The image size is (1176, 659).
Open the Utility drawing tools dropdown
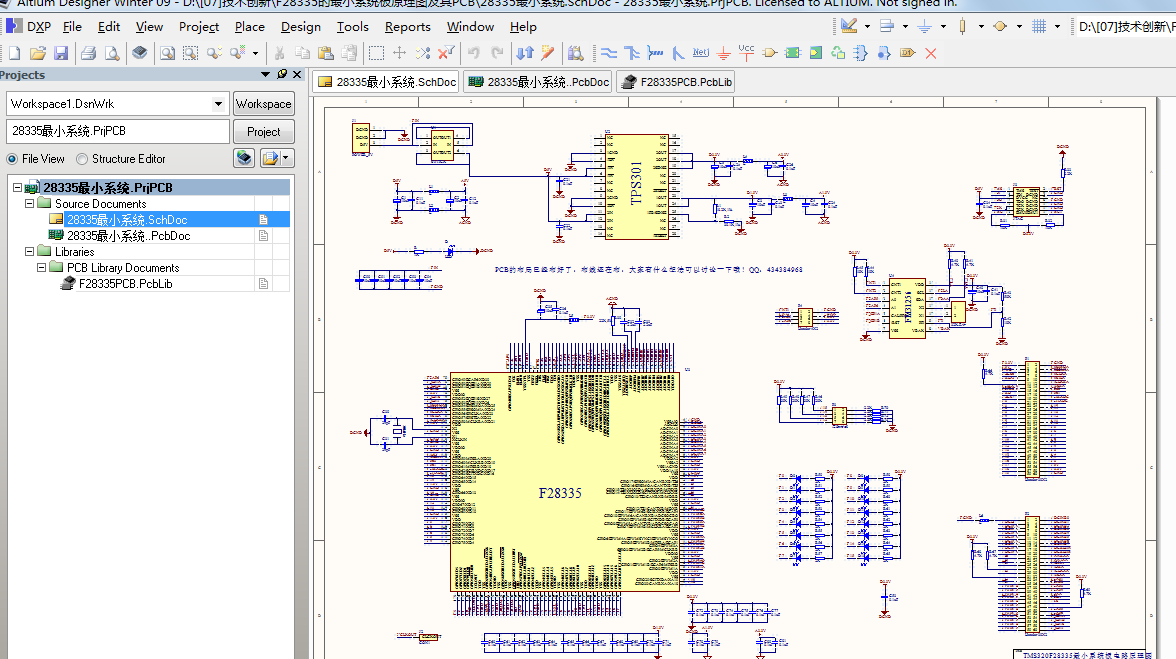click(x=868, y=26)
